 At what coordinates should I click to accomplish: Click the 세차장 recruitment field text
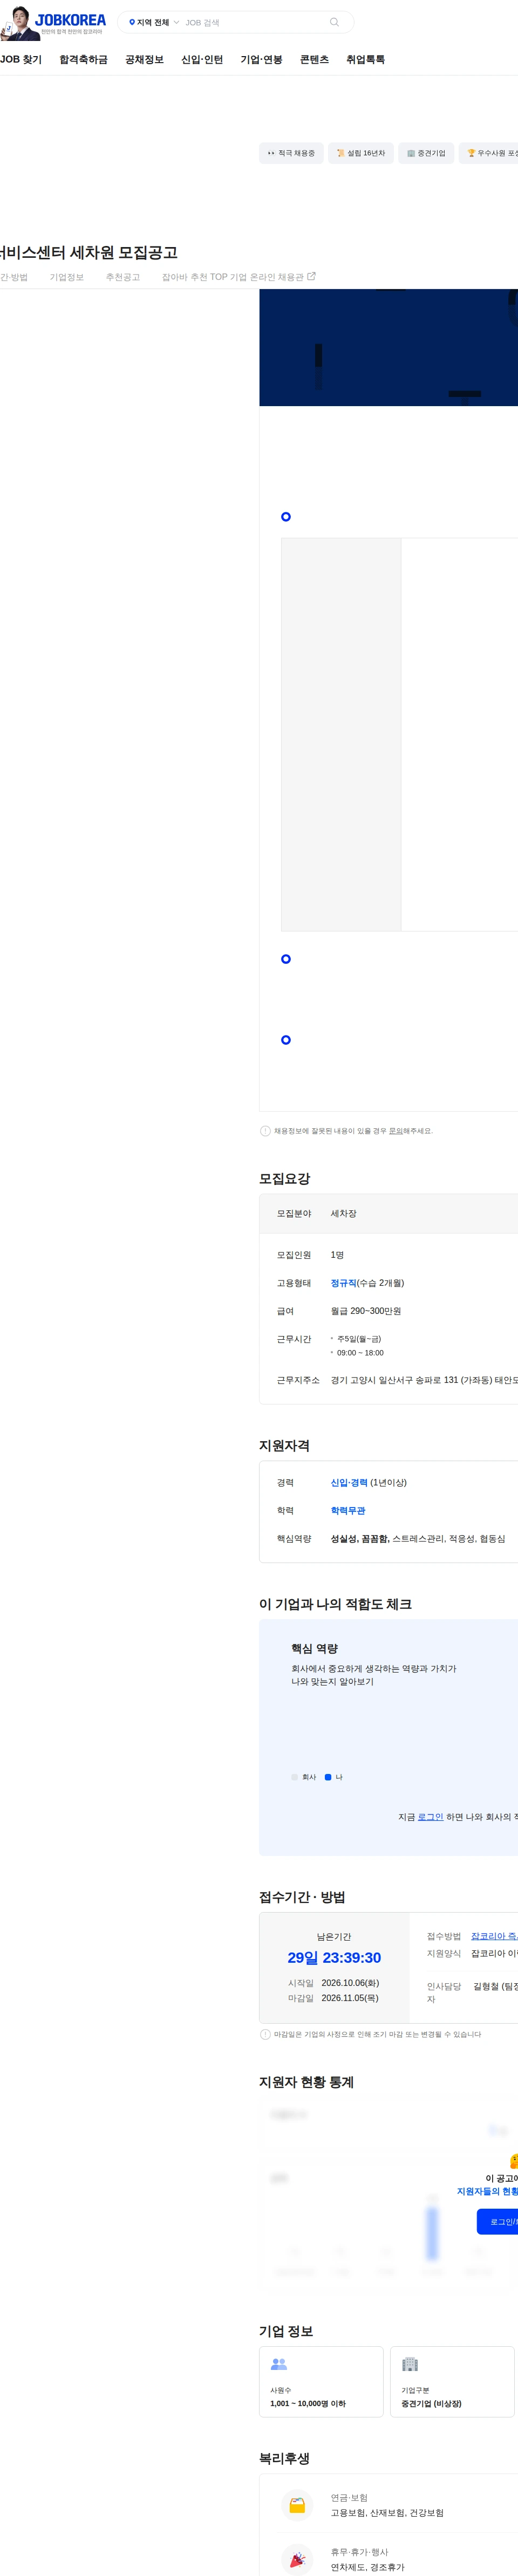point(343,1213)
